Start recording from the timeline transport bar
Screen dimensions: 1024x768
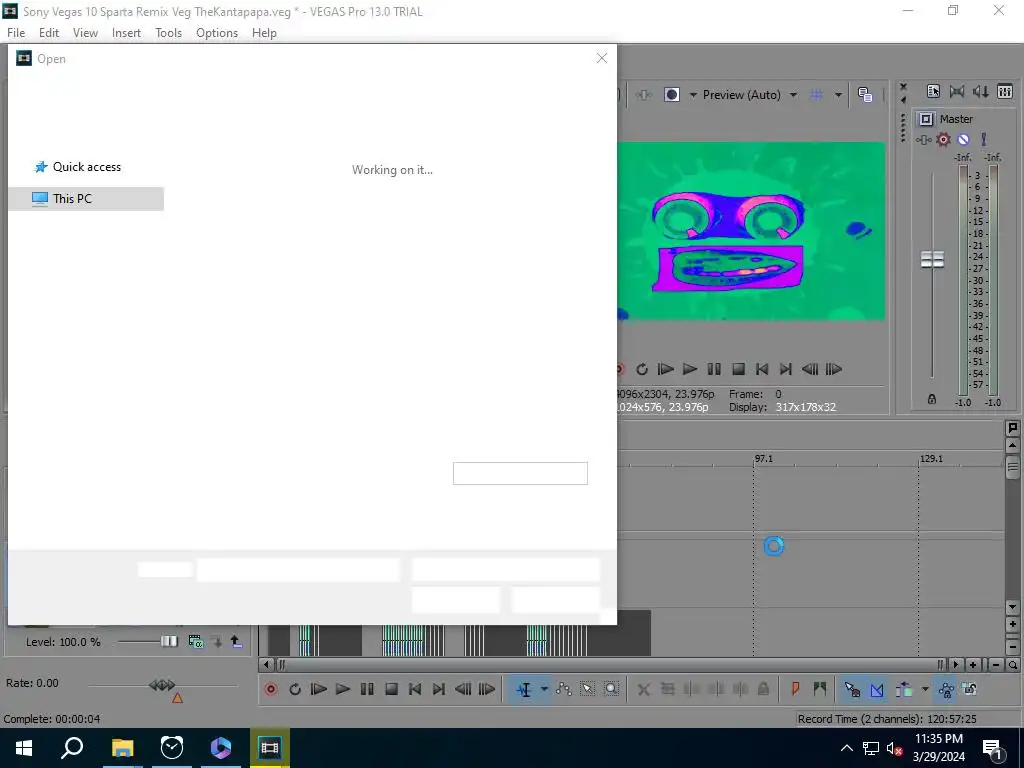tap(271, 689)
